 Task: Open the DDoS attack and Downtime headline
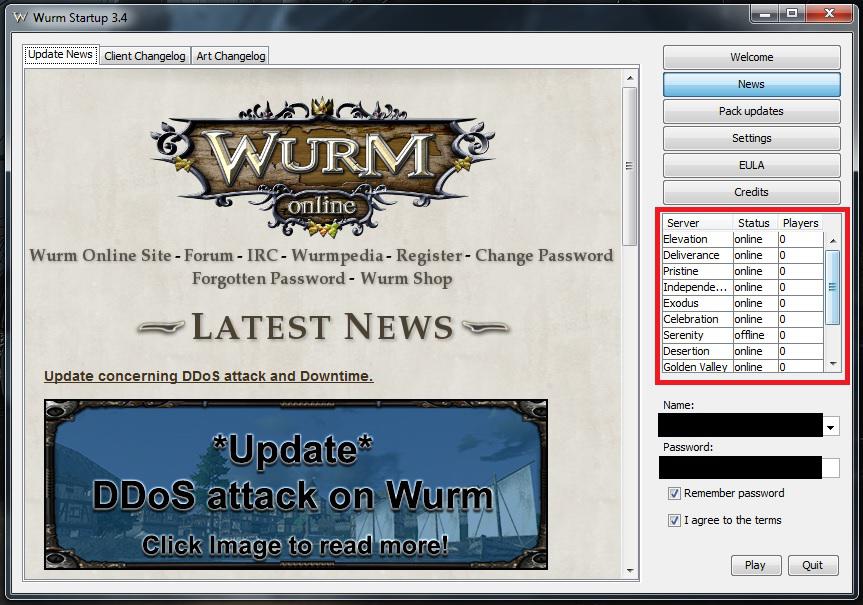[209, 376]
